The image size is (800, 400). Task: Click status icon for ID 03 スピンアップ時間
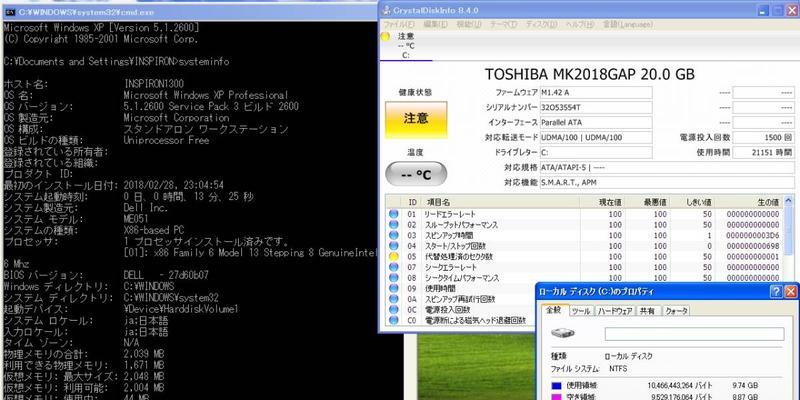[393, 235]
